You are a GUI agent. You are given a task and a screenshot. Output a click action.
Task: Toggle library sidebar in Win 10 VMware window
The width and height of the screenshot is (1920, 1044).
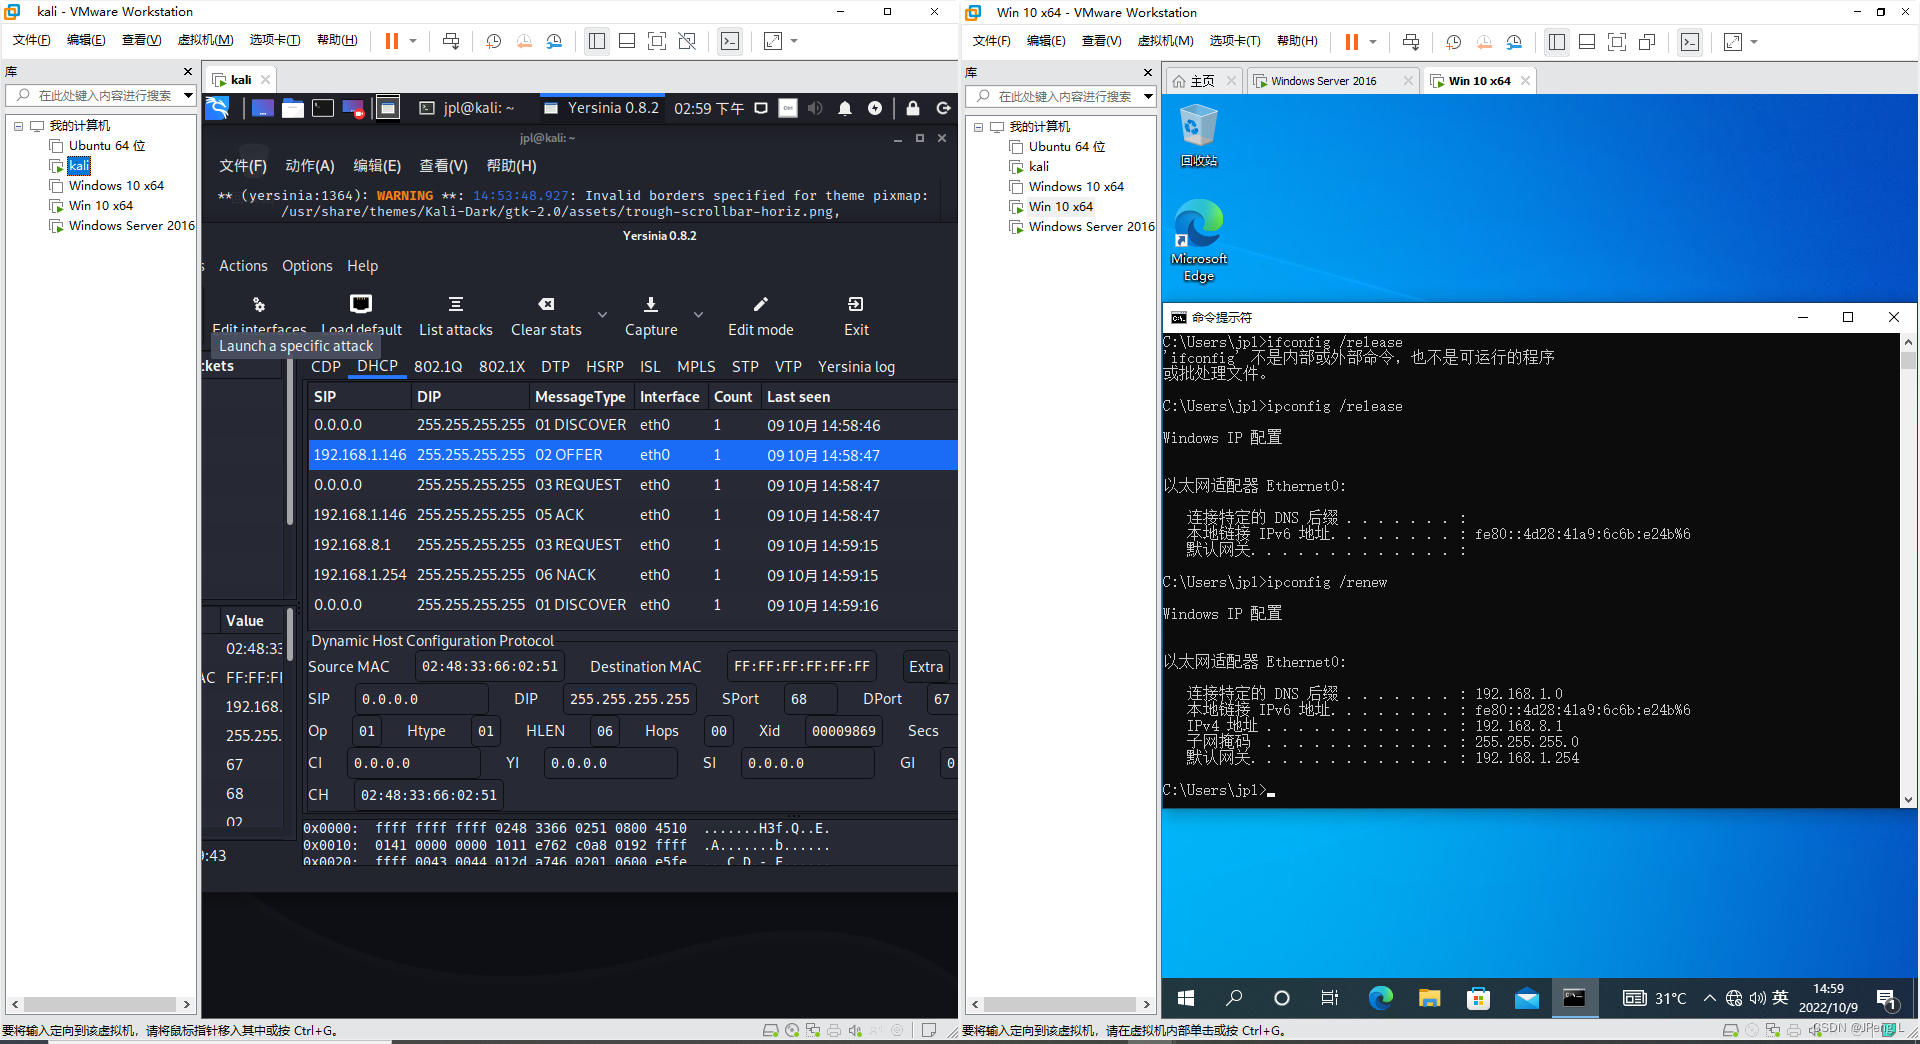point(1557,42)
